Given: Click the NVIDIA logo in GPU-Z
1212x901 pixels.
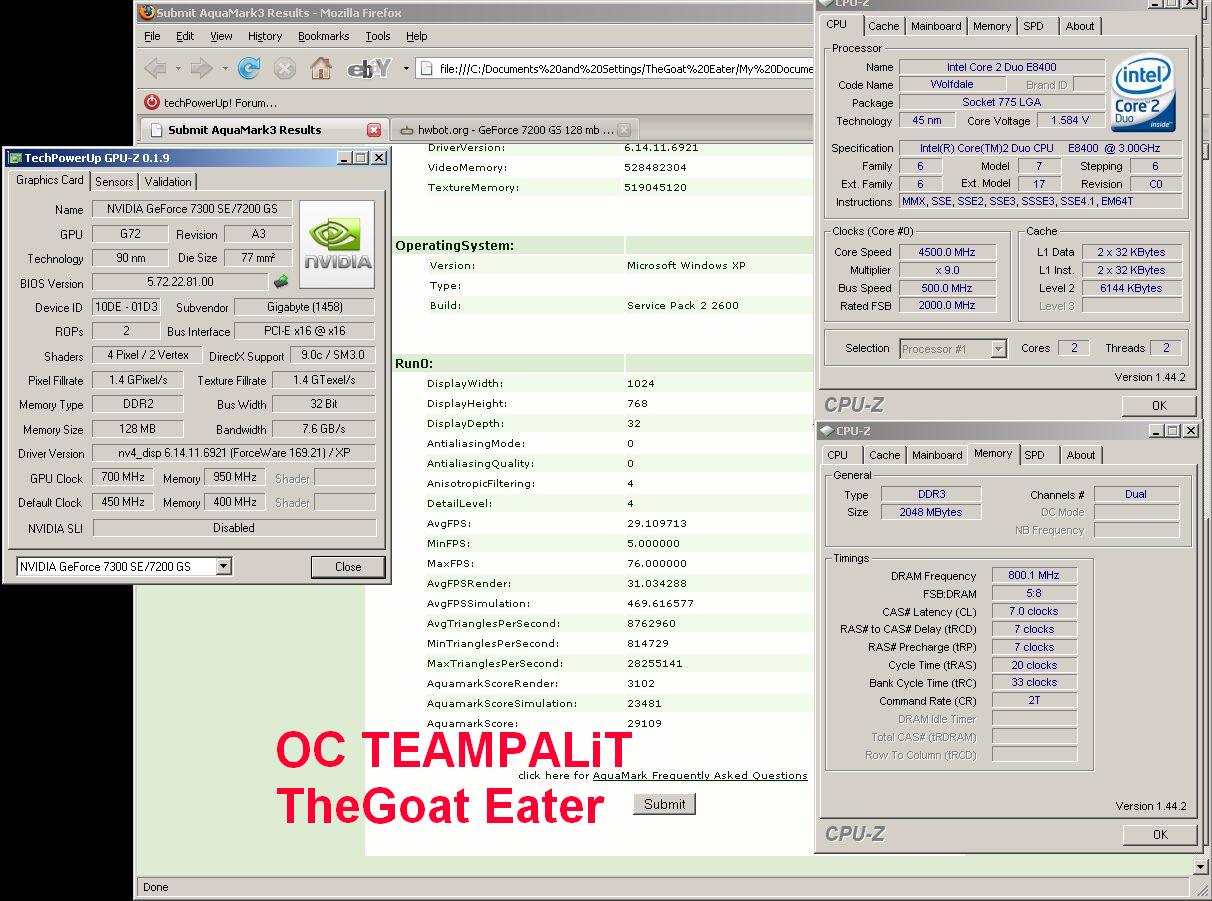Looking at the screenshot, I should 337,245.
